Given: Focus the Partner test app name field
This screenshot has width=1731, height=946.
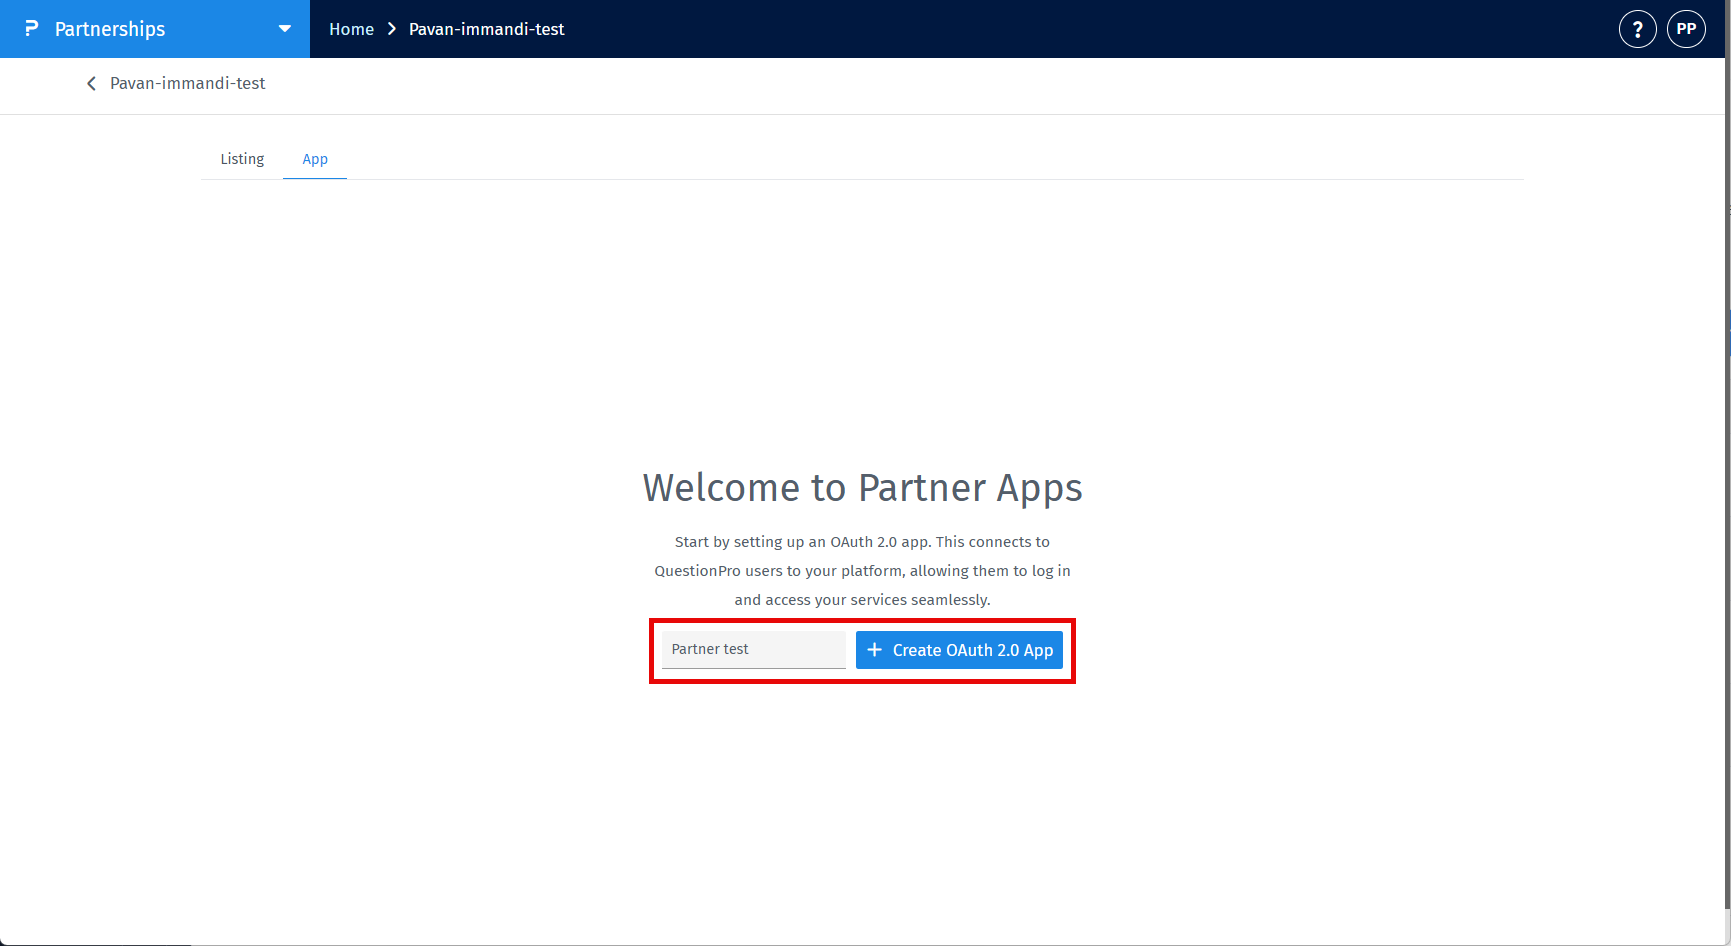Looking at the screenshot, I should (x=754, y=650).
